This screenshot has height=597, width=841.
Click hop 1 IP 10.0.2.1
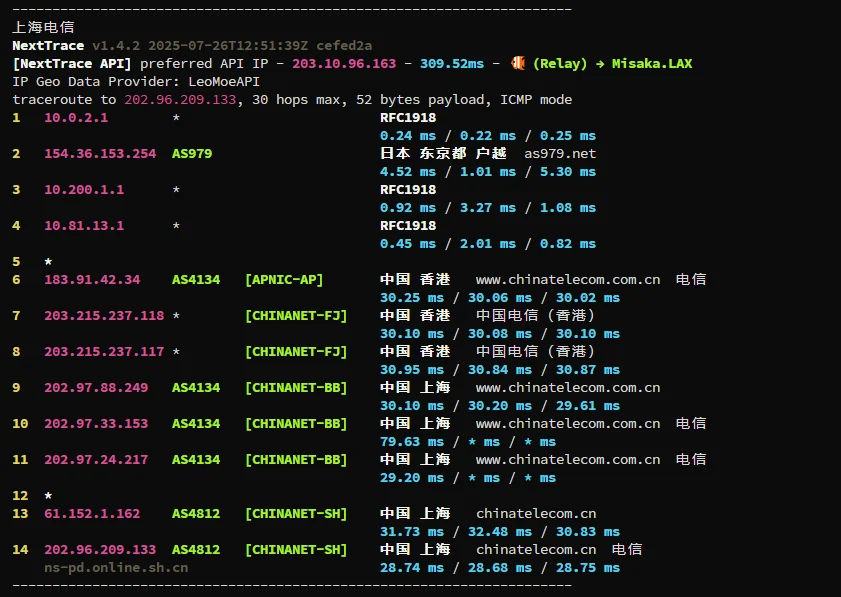click(x=76, y=117)
